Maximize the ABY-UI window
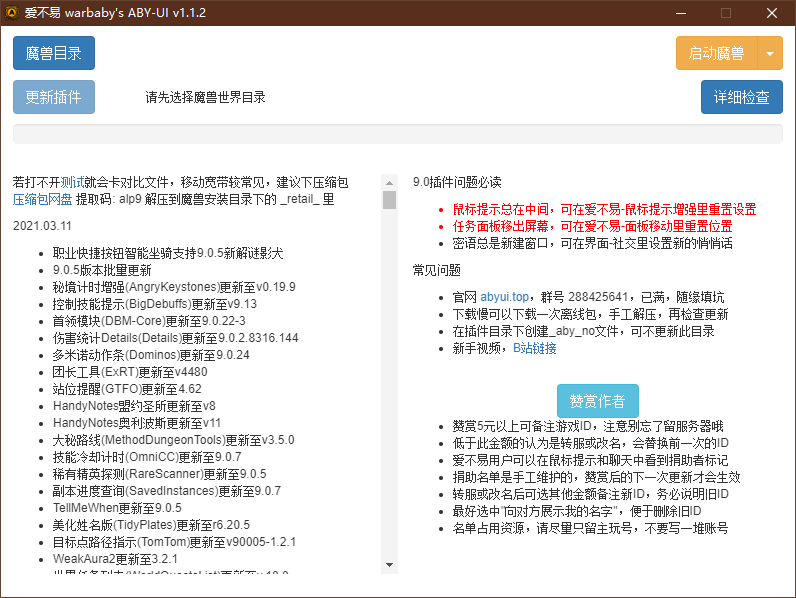The height and width of the screenshot is (598, 796). (726, 13)
